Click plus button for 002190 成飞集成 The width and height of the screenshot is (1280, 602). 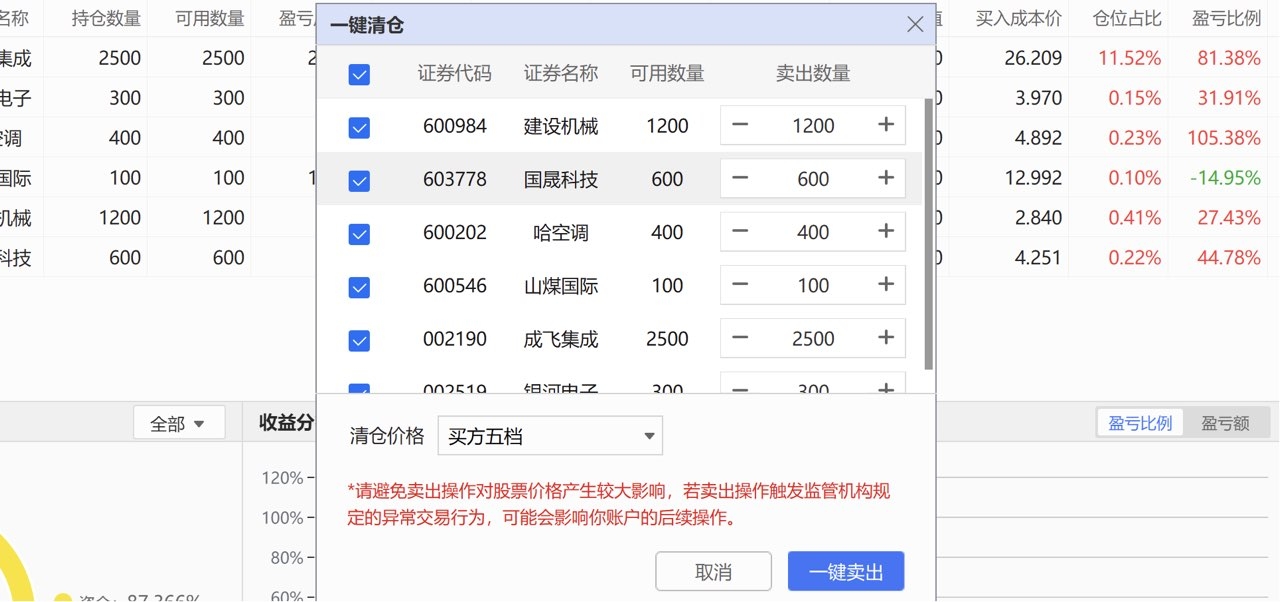point(885,338)
